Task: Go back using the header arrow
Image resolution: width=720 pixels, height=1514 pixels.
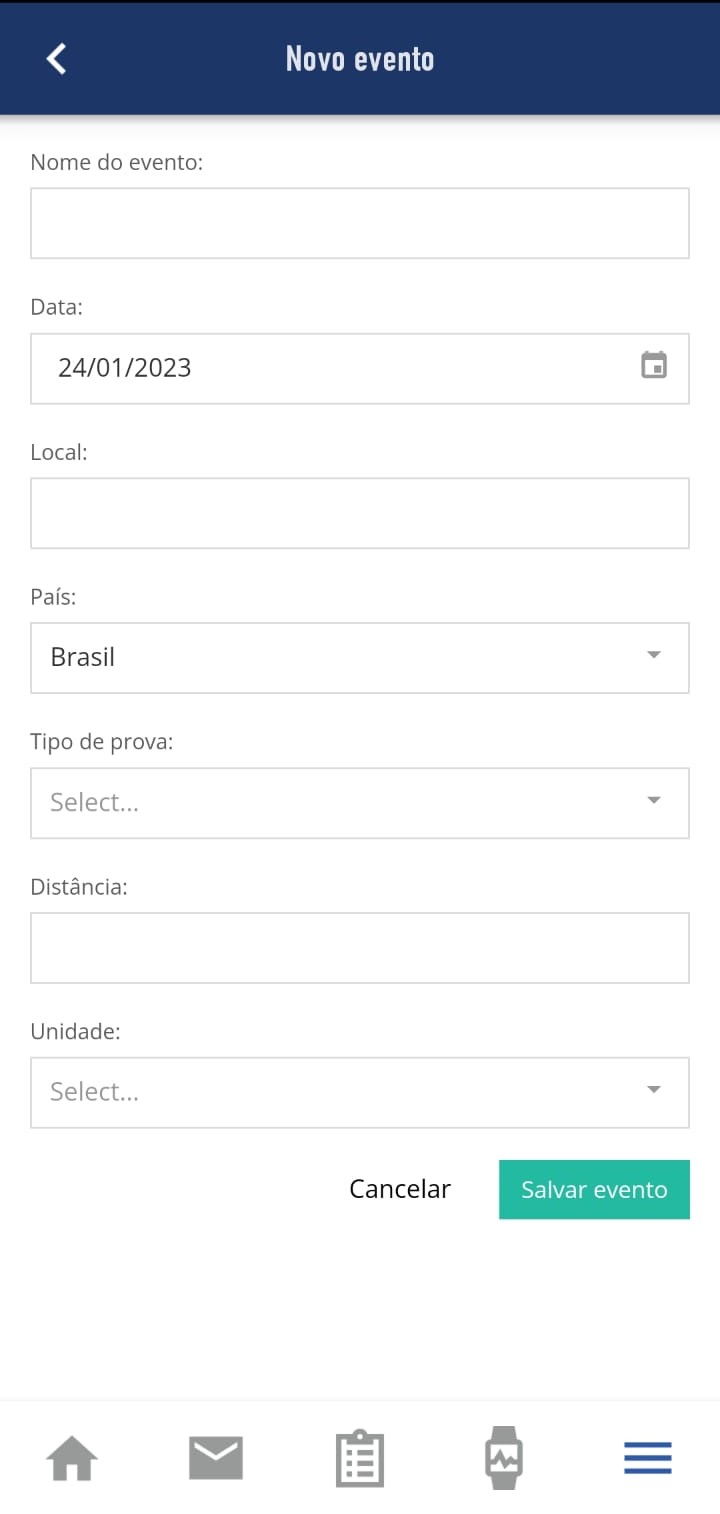Action: tap(56, 59)
